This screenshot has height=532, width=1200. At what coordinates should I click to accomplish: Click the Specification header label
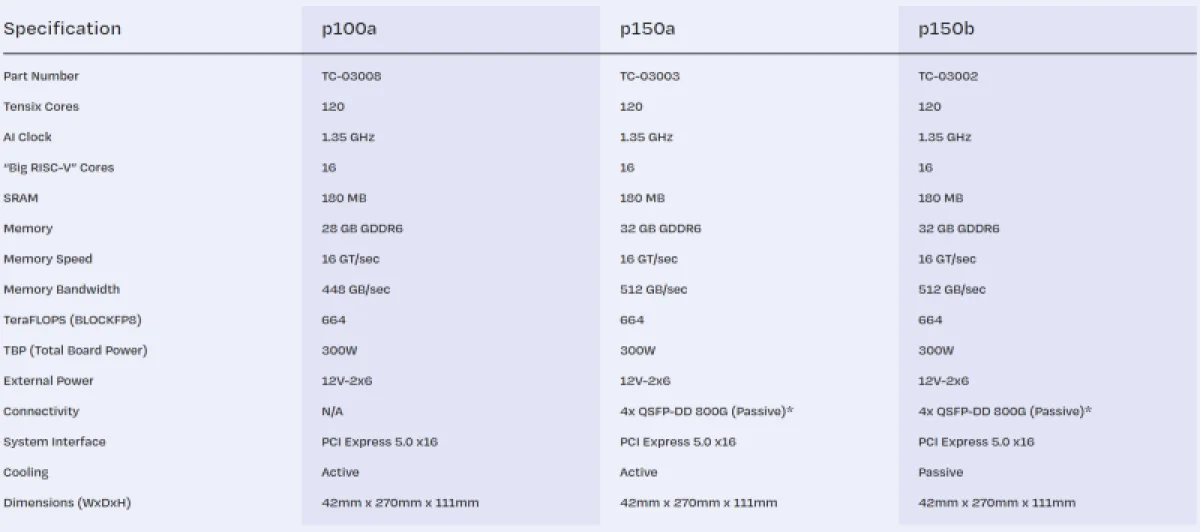pyautogui.click(x=62, y=28)
